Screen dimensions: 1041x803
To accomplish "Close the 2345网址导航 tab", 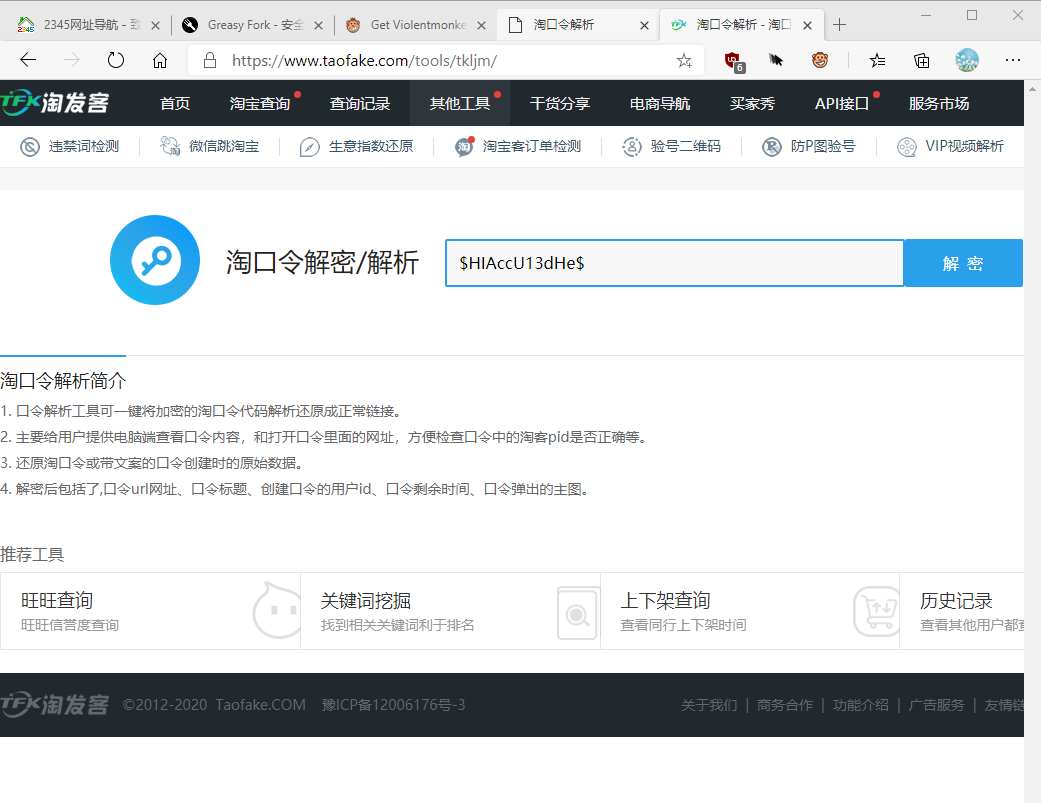I will click(x=155, y=25).
